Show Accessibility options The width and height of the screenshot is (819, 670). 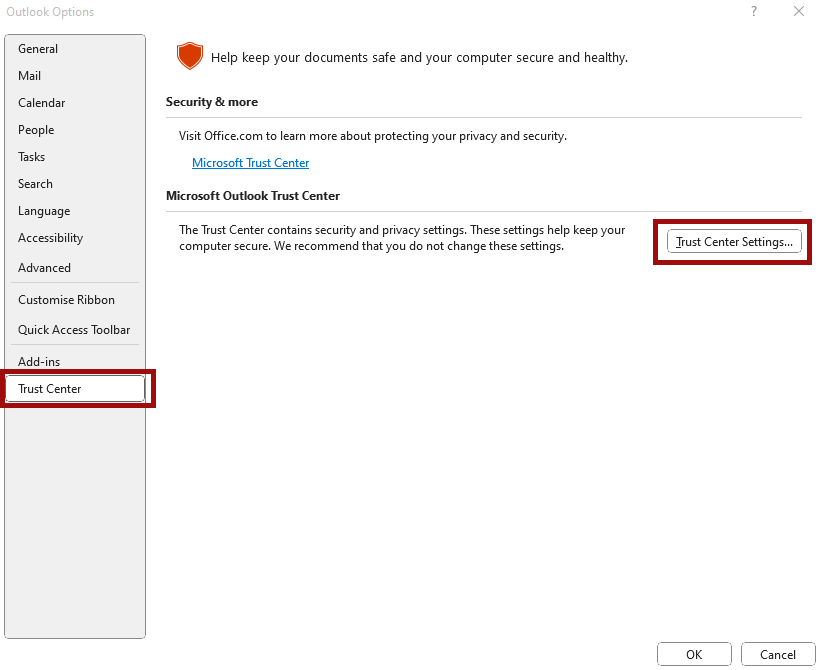click(75, 238)
